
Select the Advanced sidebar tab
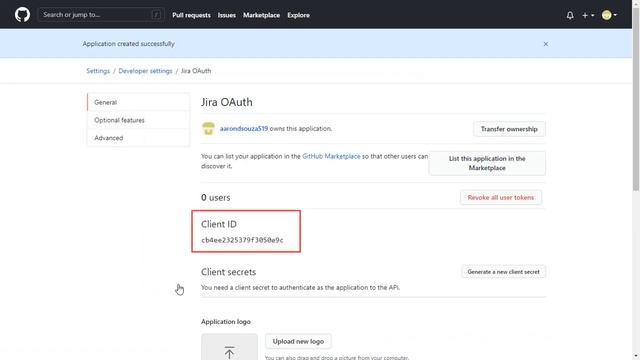pyautogui.click(x=138, y=138)
